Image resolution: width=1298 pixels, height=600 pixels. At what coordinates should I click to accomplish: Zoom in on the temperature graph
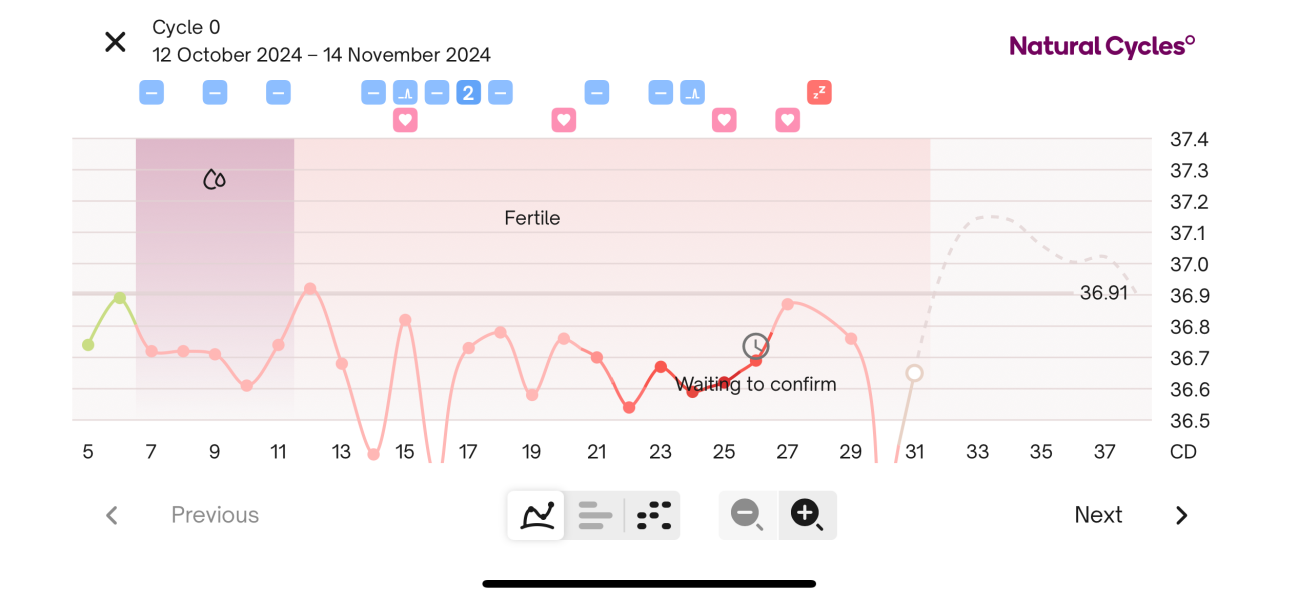point(807,515)
